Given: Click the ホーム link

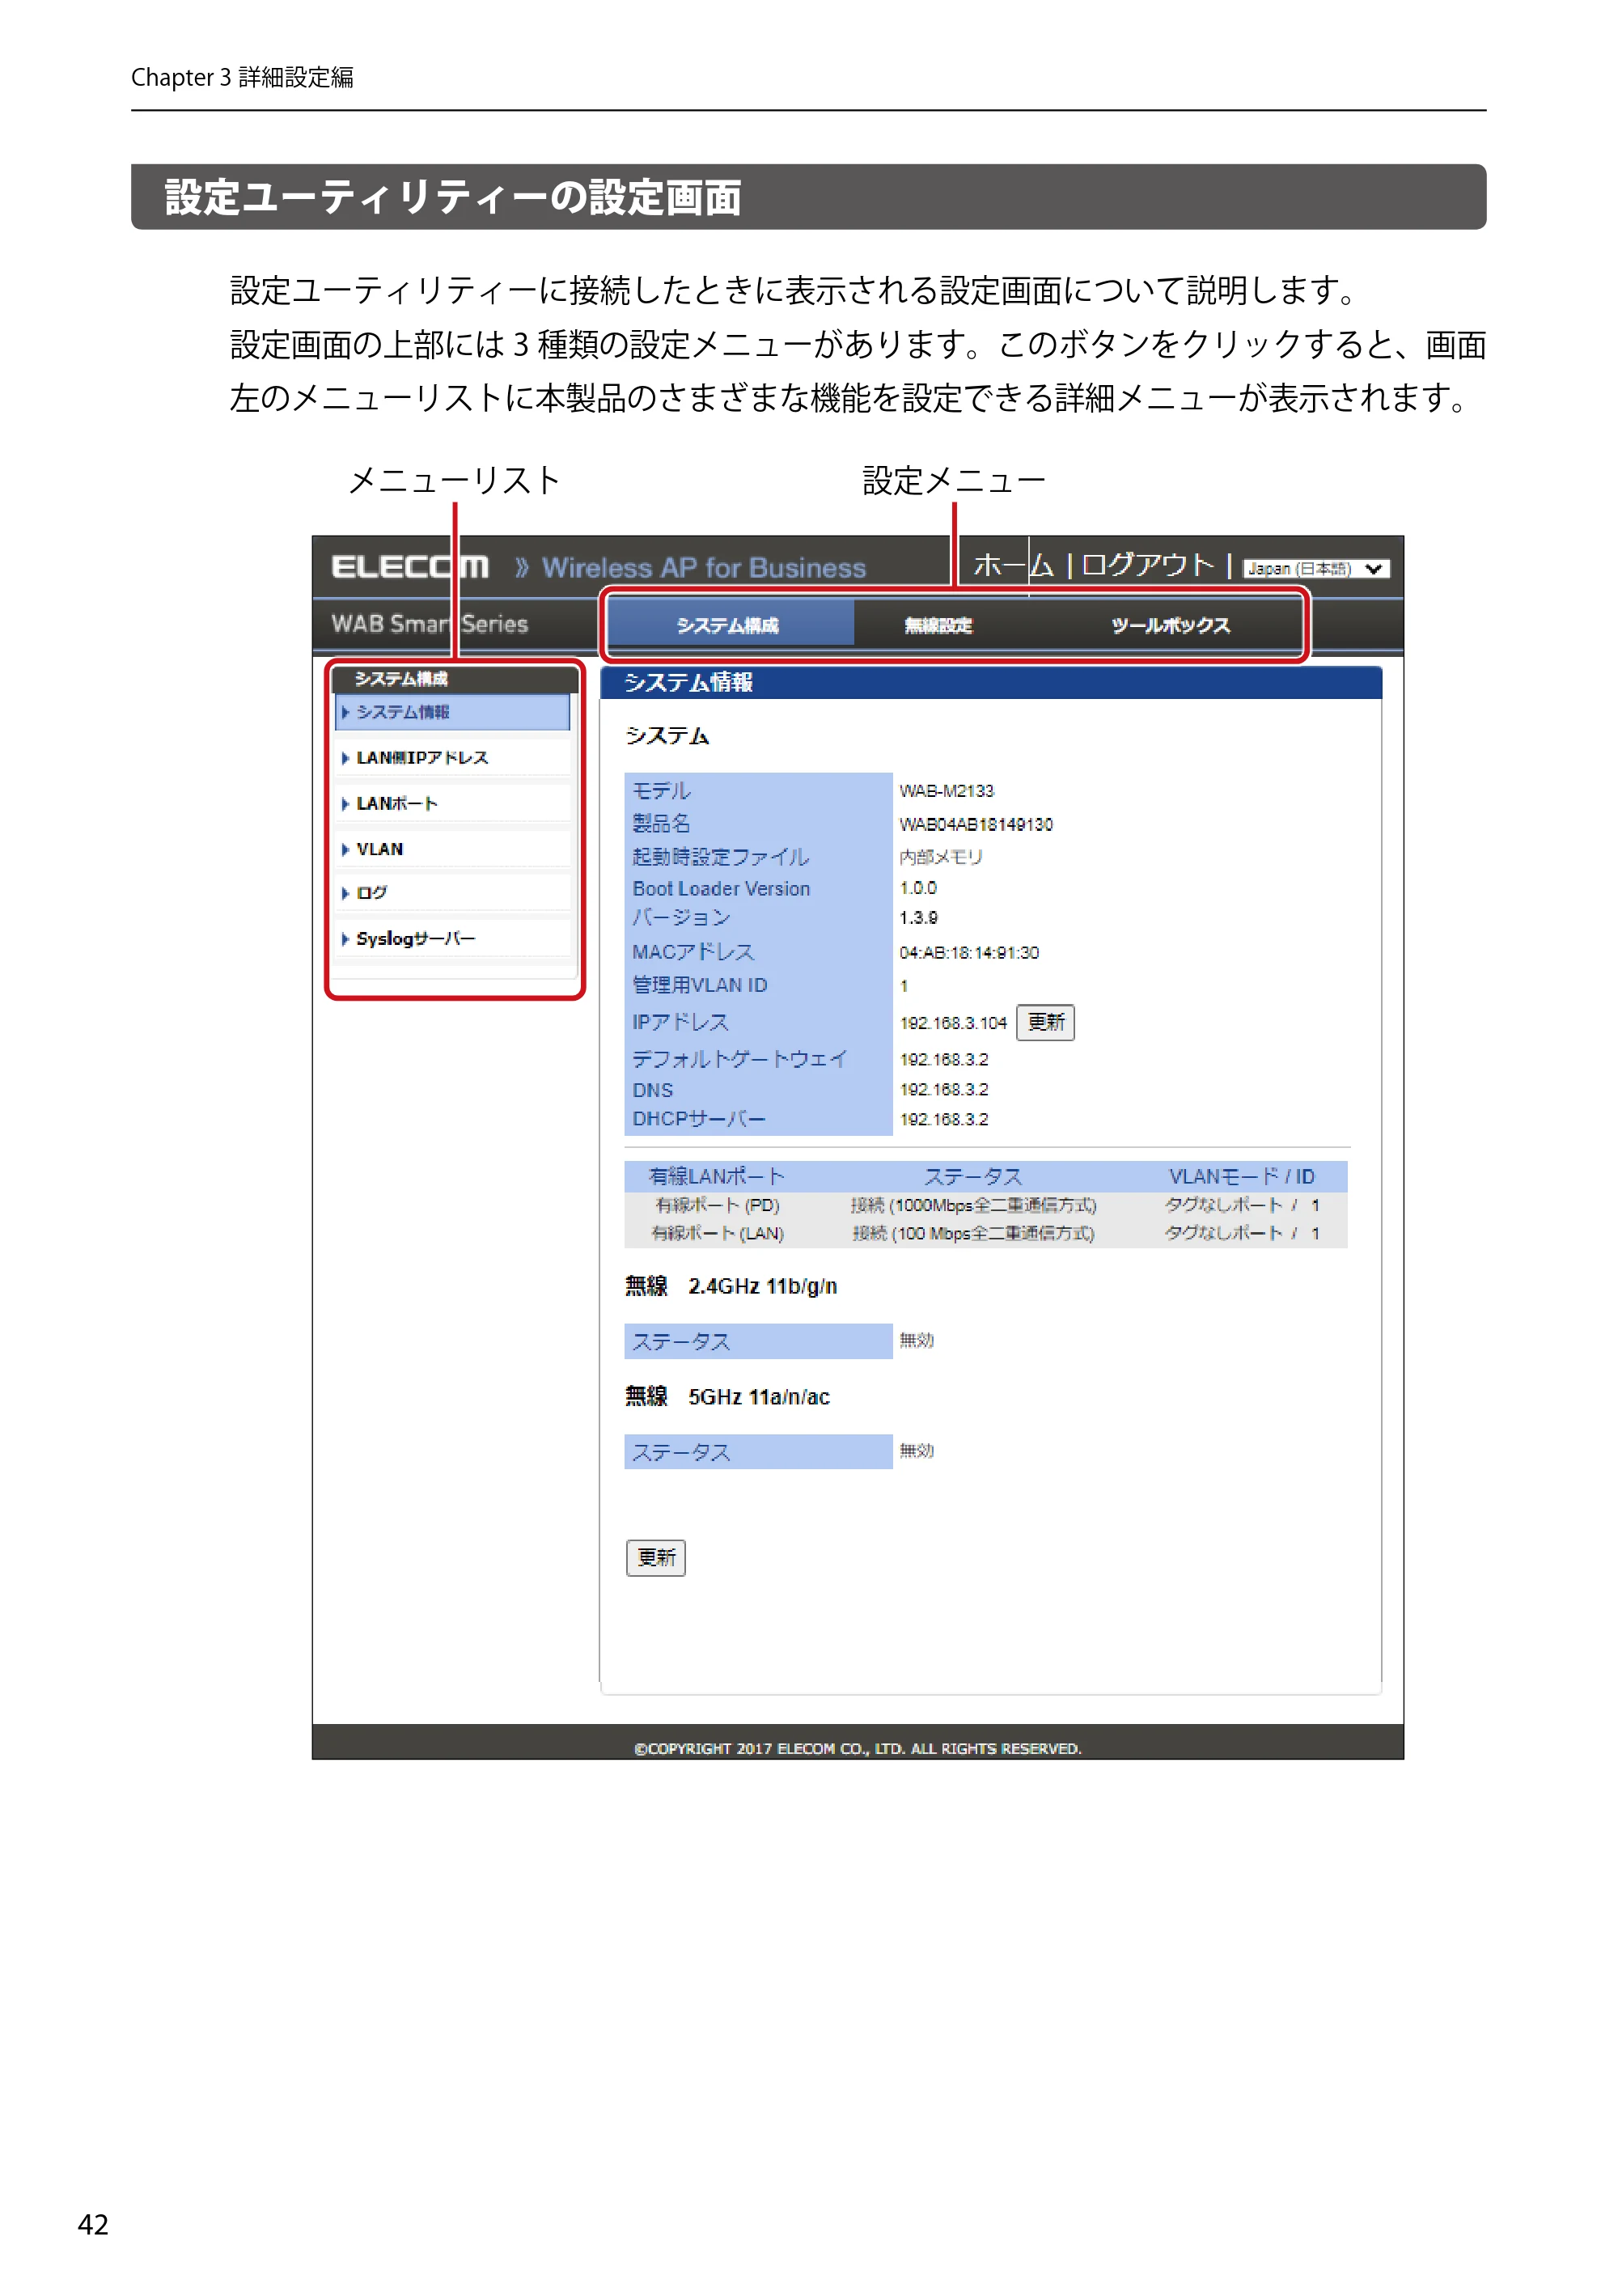Looking at the screenshot, I should pyautogui.click(x=1012, y=566).
